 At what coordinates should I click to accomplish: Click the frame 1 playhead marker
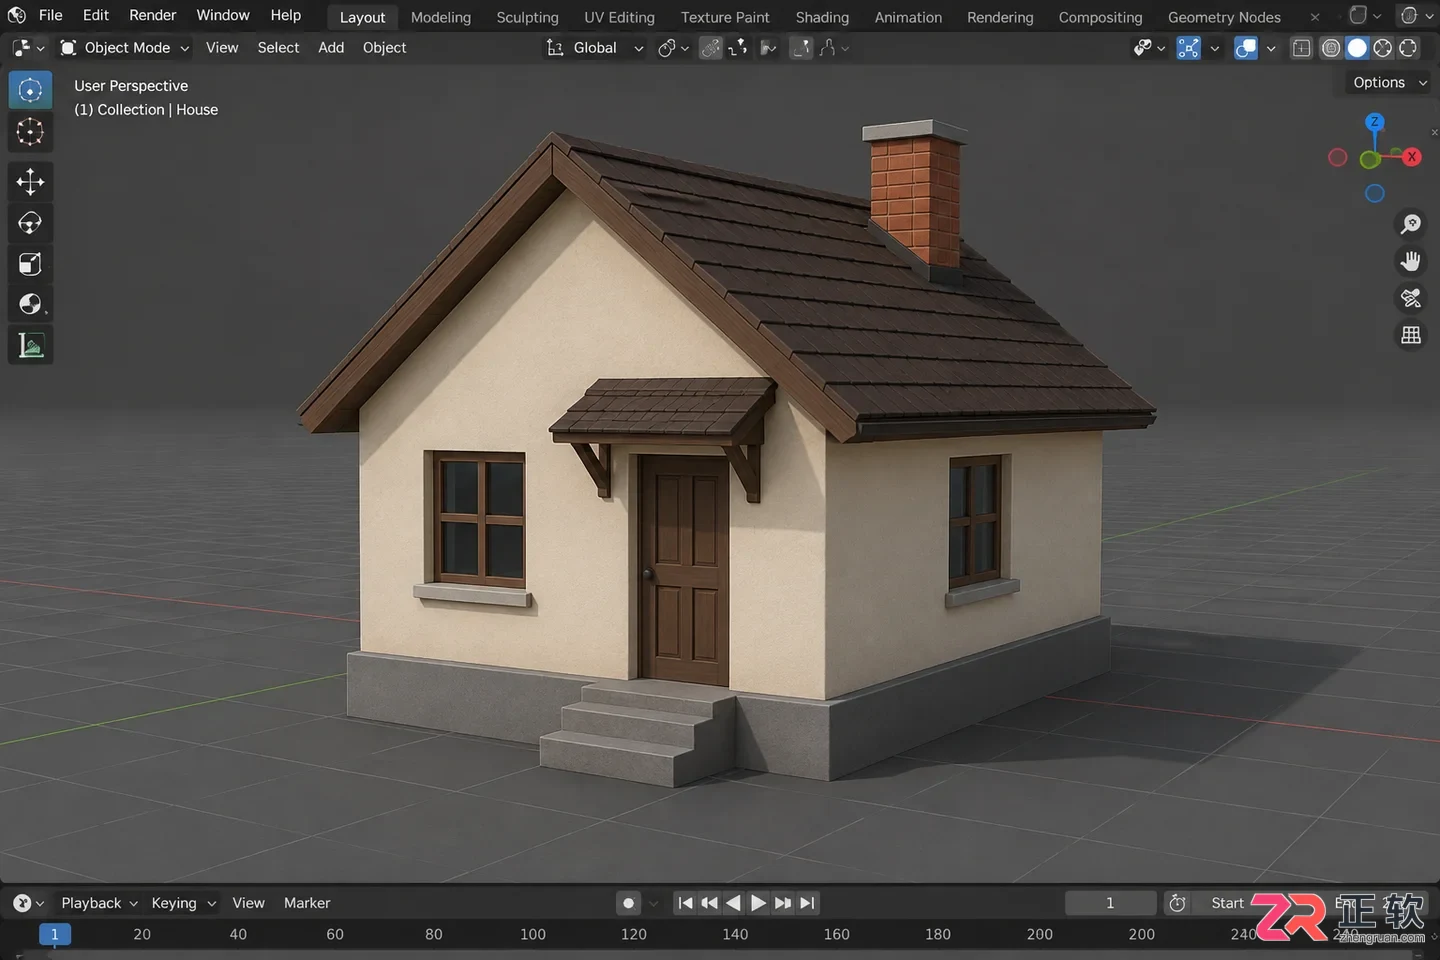(x=55, y=934)
